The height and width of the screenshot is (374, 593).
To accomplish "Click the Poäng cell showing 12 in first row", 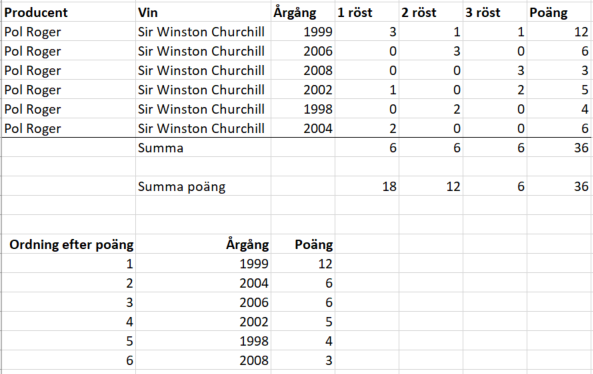I will pos(559,32).
